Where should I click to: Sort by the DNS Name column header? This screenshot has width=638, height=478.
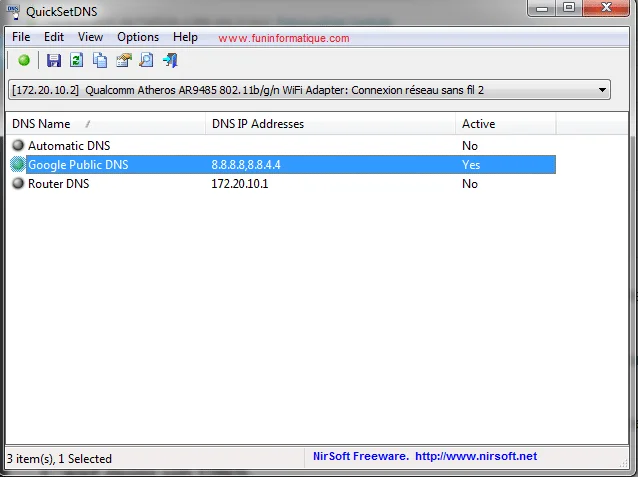(106, 124)
